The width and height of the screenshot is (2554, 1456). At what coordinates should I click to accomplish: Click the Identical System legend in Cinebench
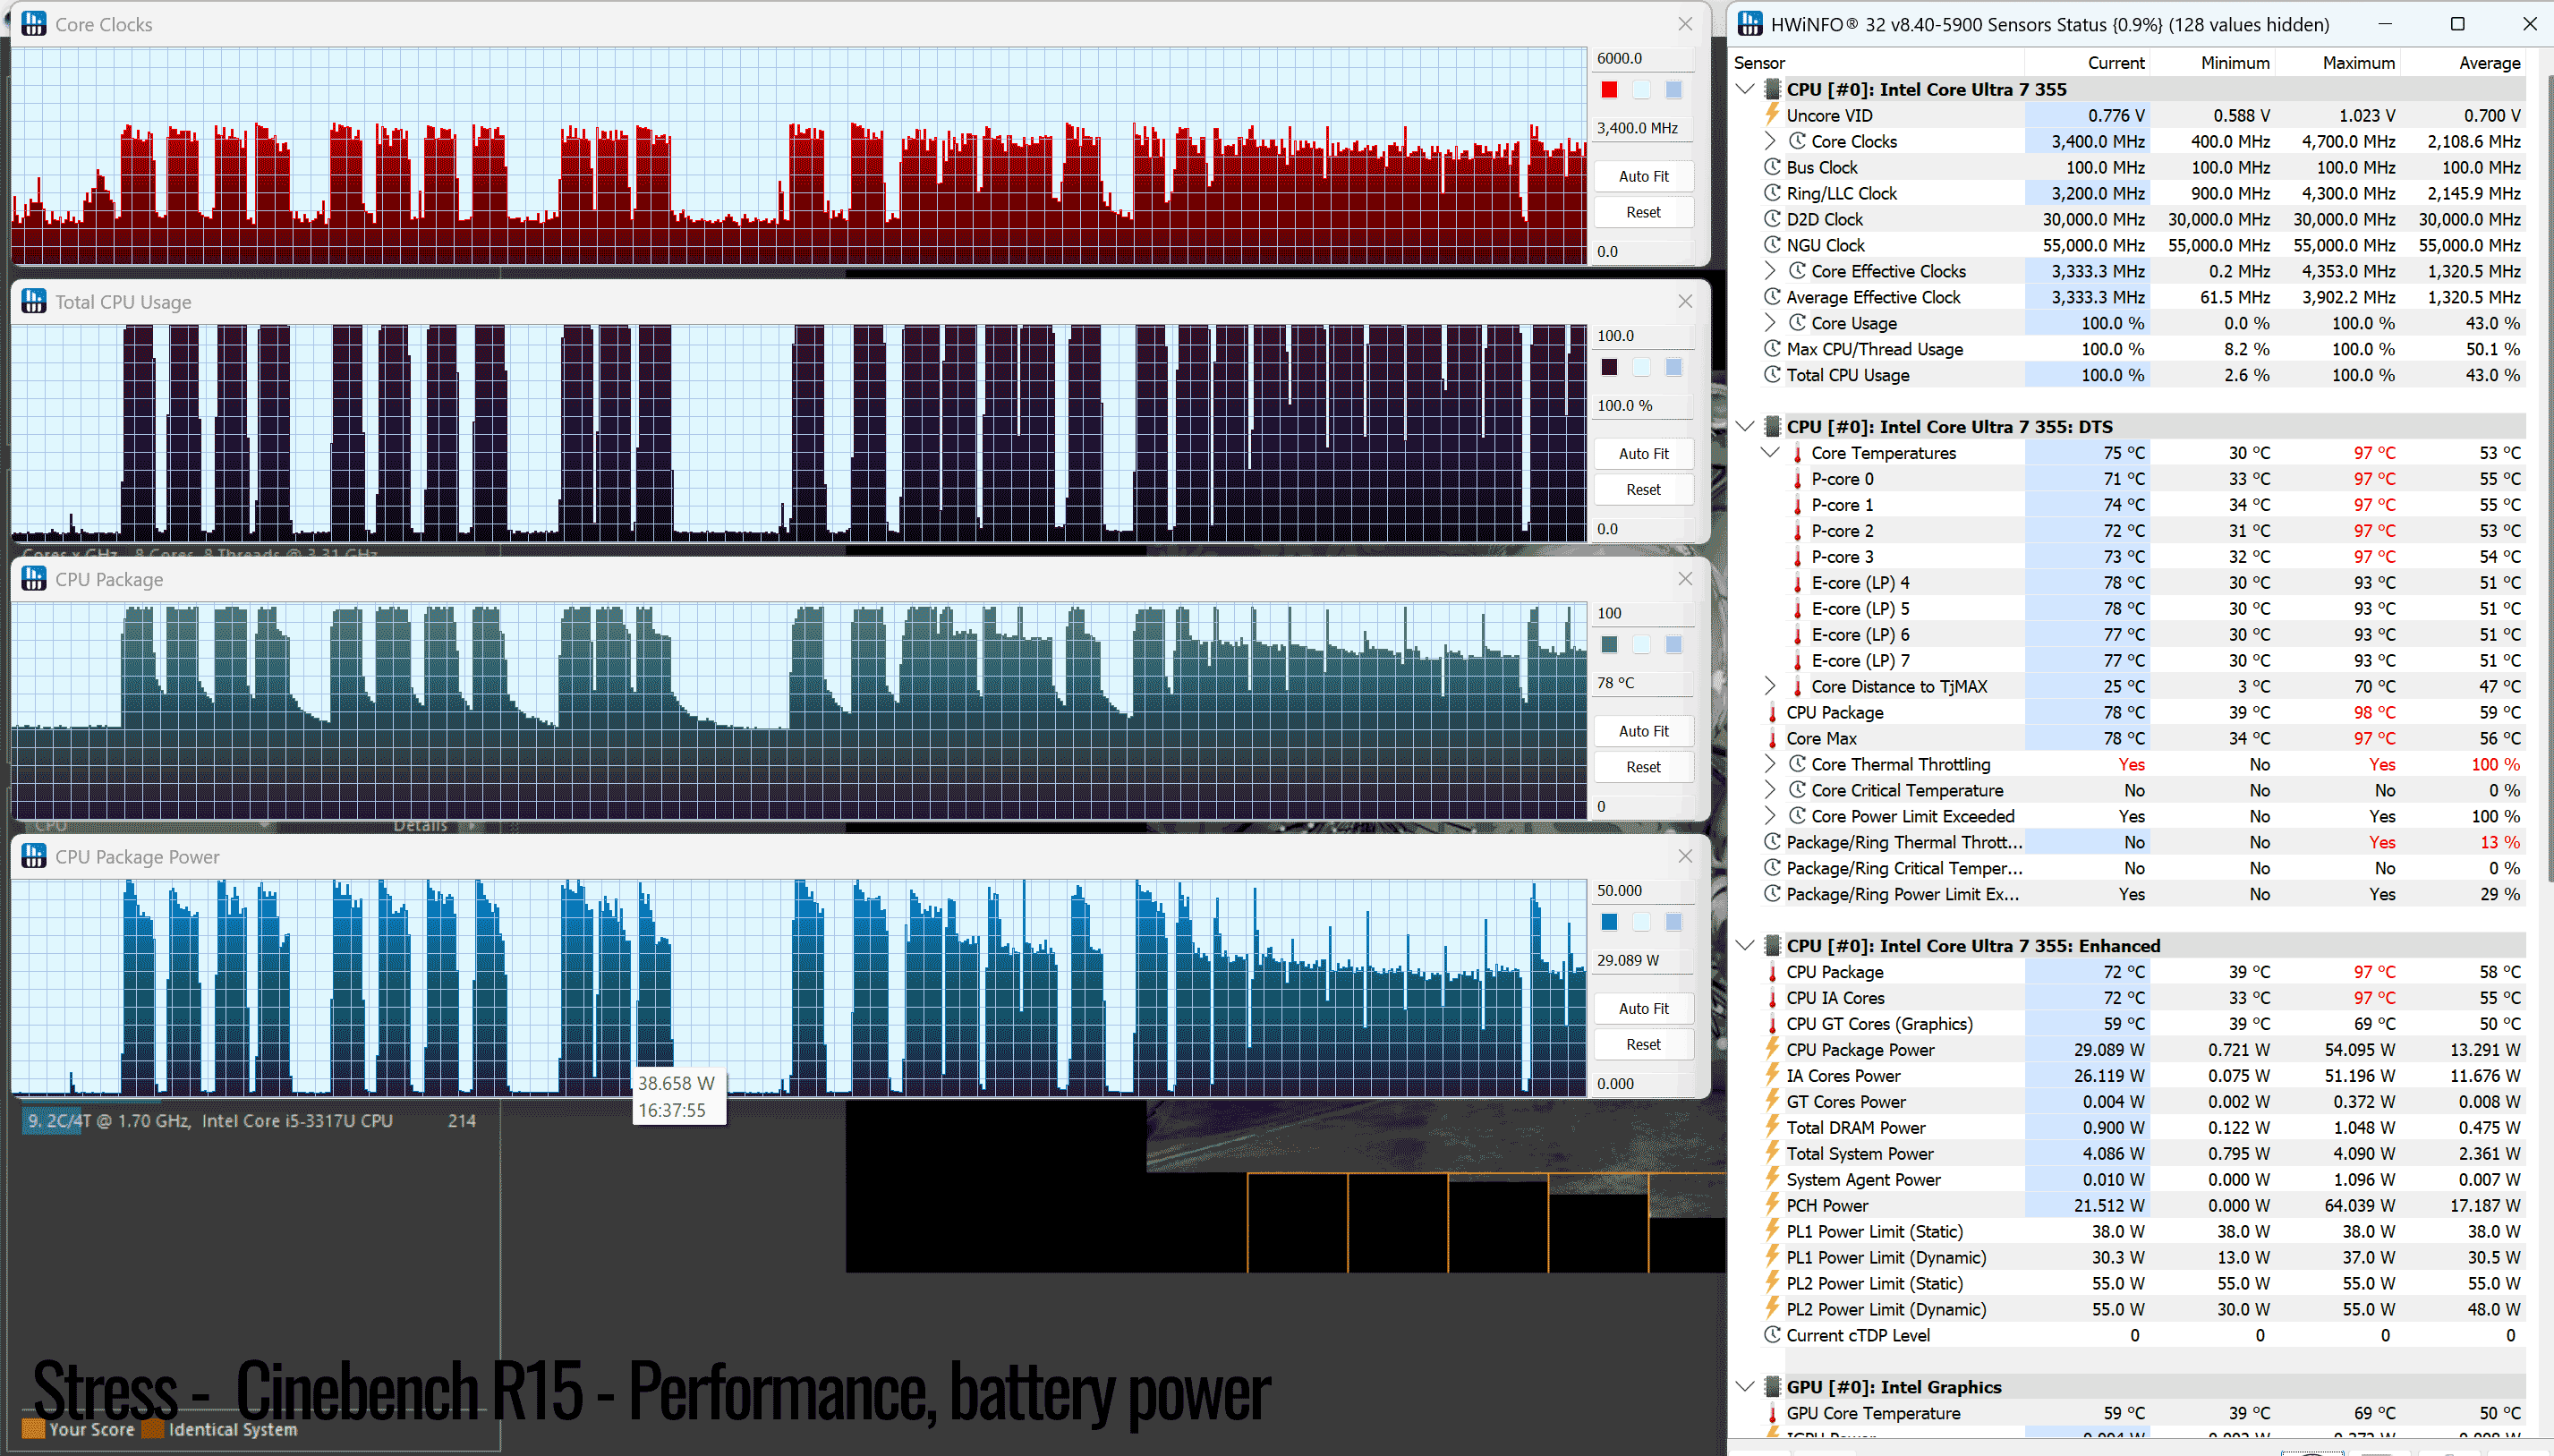[x=220, y=1430]
